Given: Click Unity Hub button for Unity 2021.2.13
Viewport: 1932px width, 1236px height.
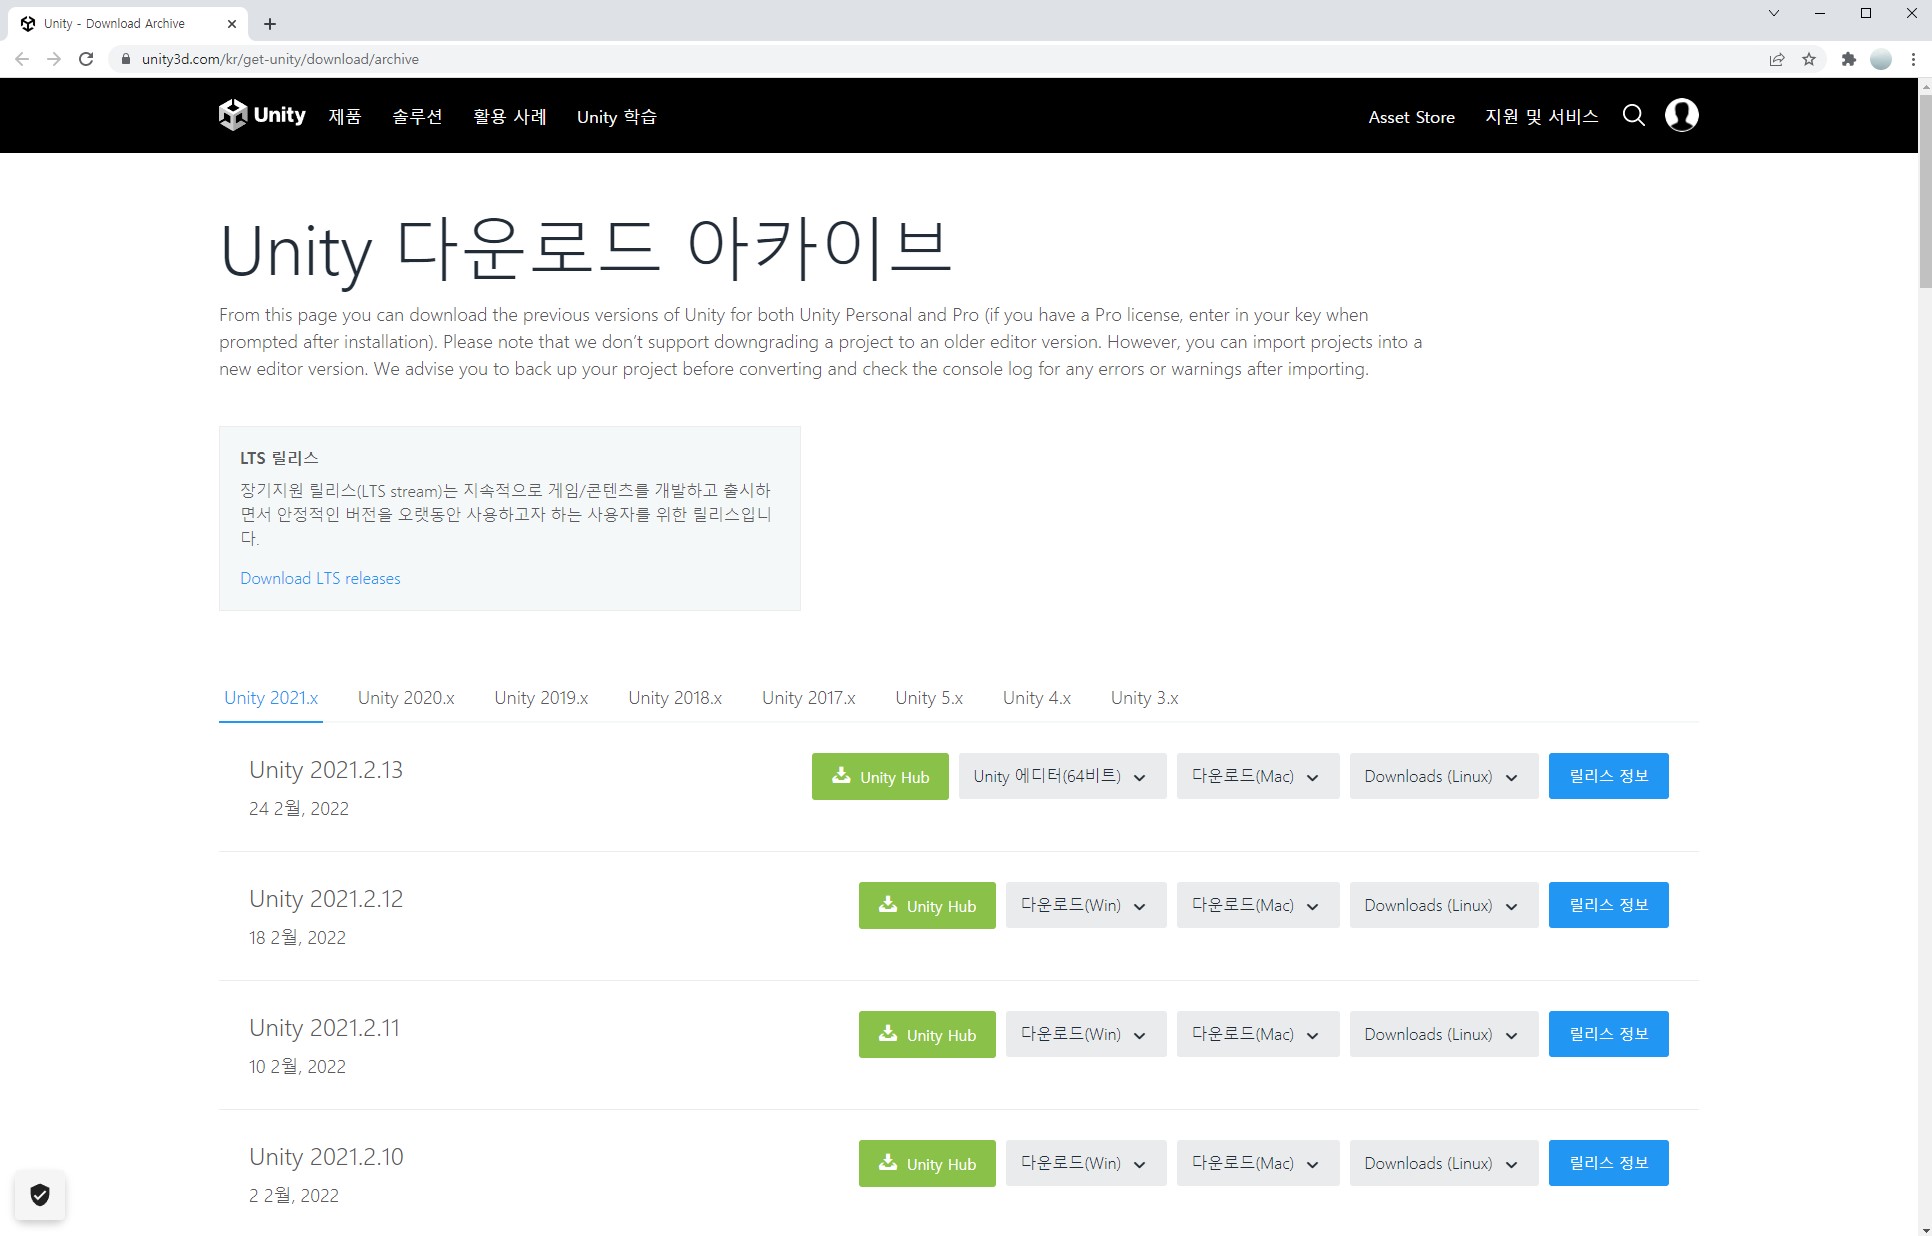Looking at the screenshot, I should coord(880,776).
